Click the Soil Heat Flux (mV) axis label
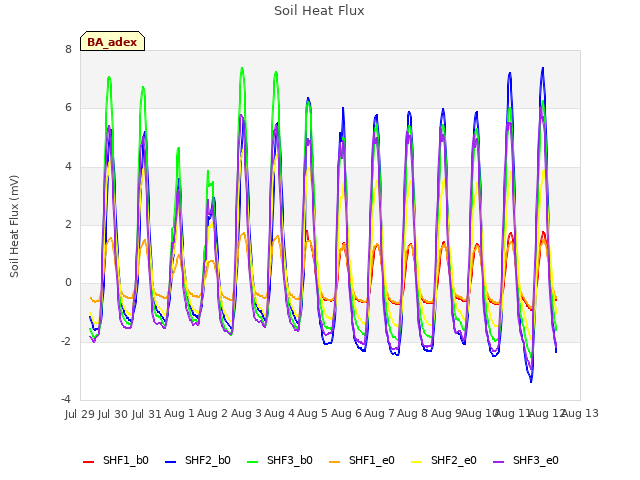The height and width of the screenshot is (480, 640). (14, 226)
